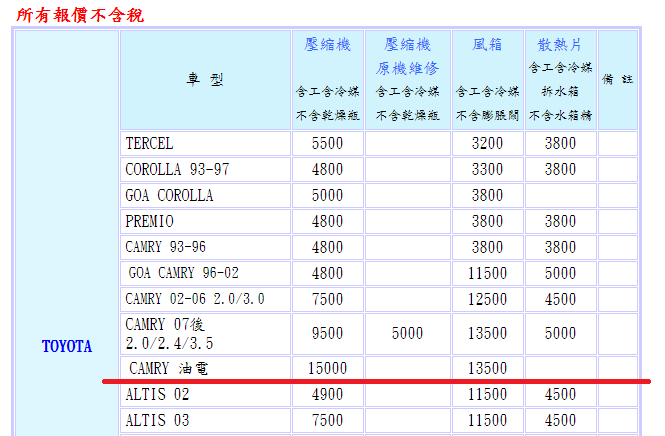
Task: Click ALTIS 03 散熱片 price 4500
Action: [560, 420]
